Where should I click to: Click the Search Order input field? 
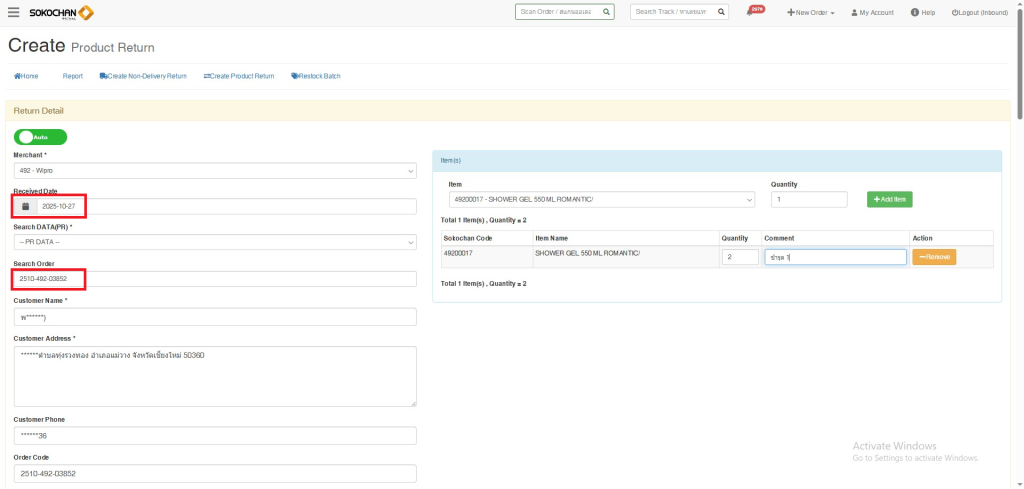point(214,278)
